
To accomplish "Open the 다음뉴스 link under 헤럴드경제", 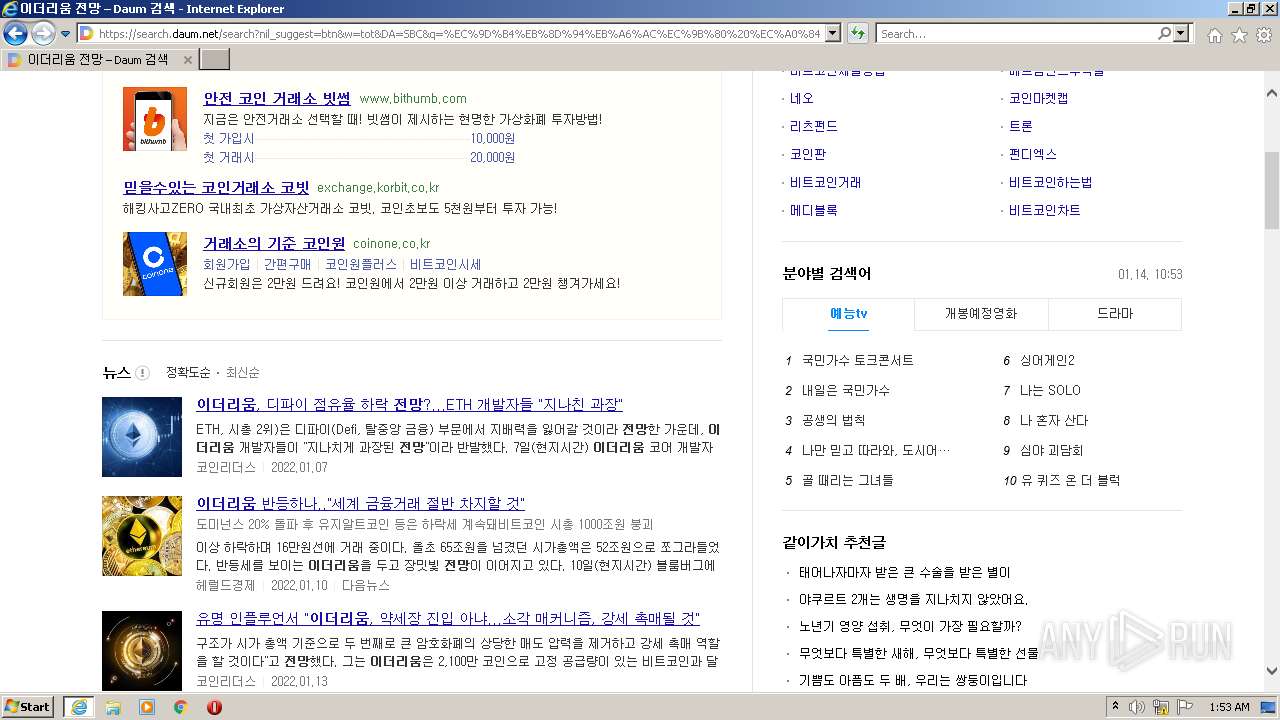I will (x=366, y=585).
